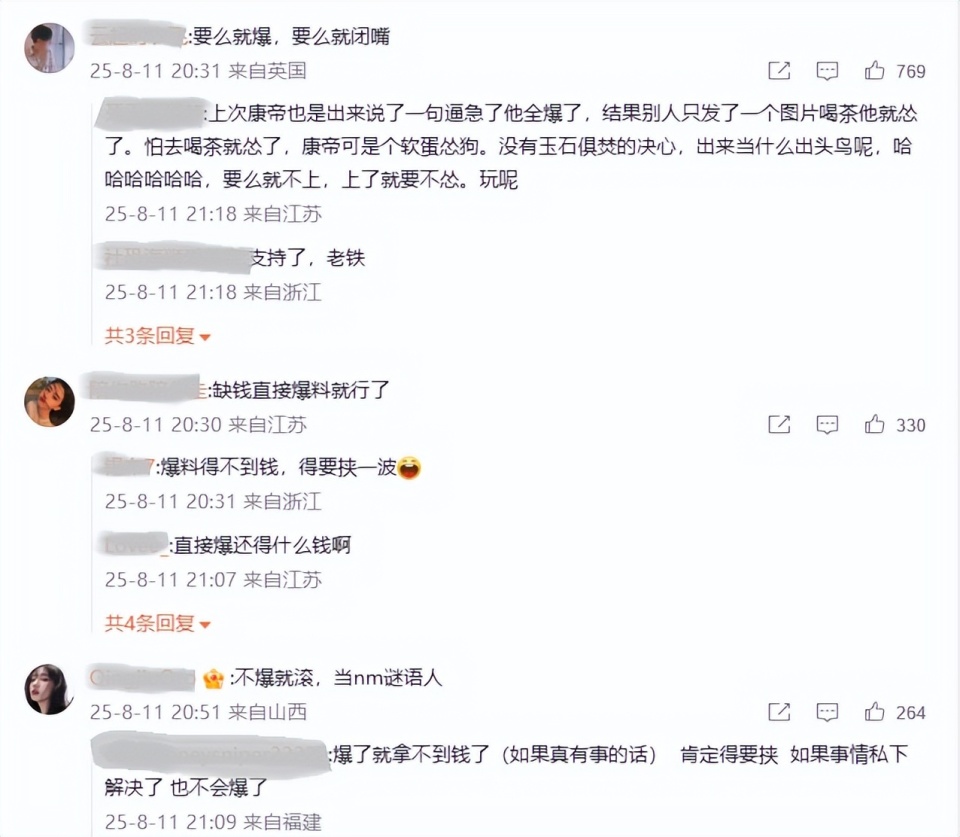Viewport: 960px width, 837px height.
Task: Expand 共4条回复 replies
Action: (157, 624)
